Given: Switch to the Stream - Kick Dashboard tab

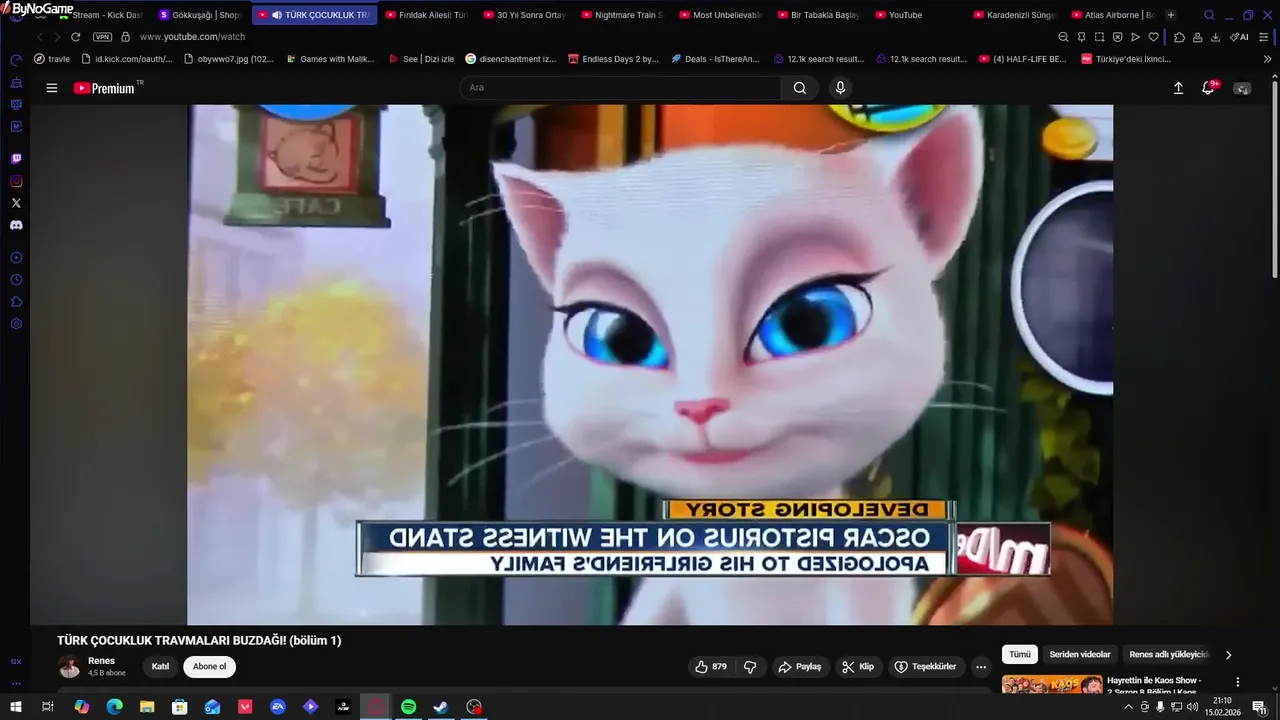Looking at the screenshot, I should pos(100,15).
